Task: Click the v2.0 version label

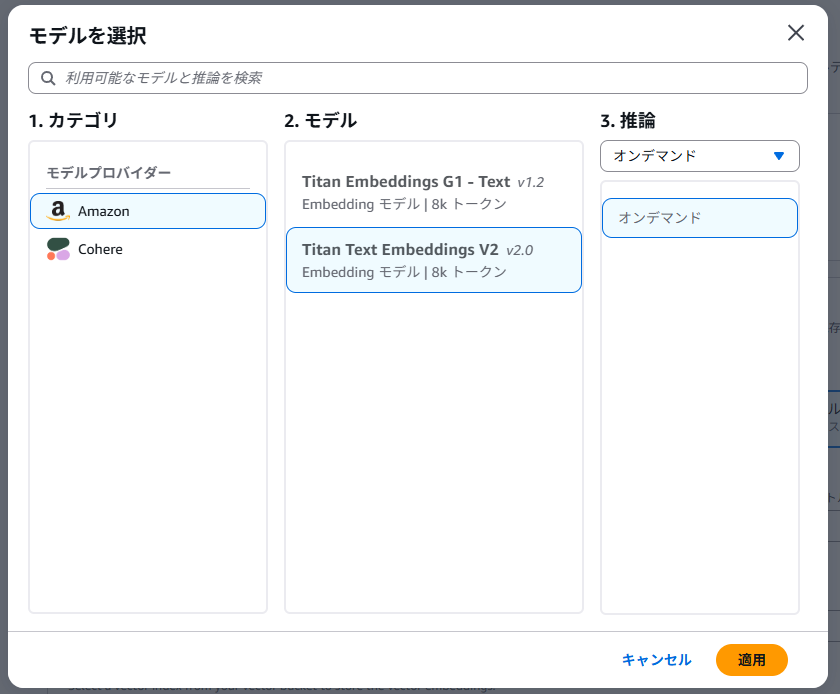Action: 520,250
